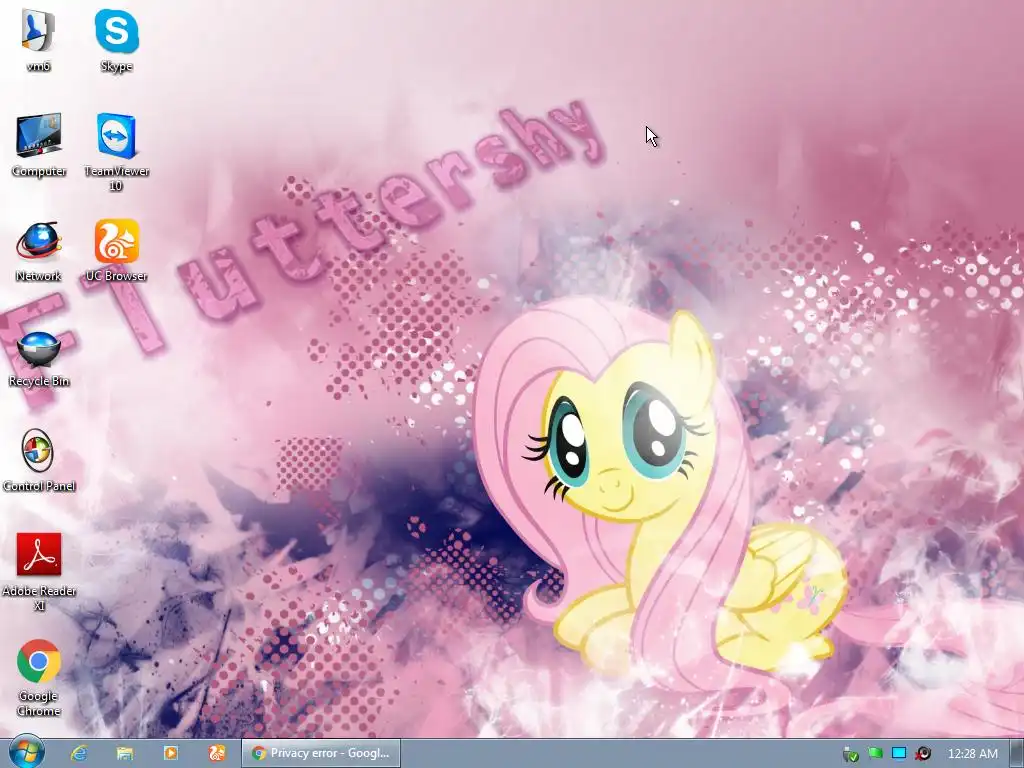Screen dimensions: 1024x768
Task: Restore the Privacy error Chrome window
Action: tap(321, 754)
